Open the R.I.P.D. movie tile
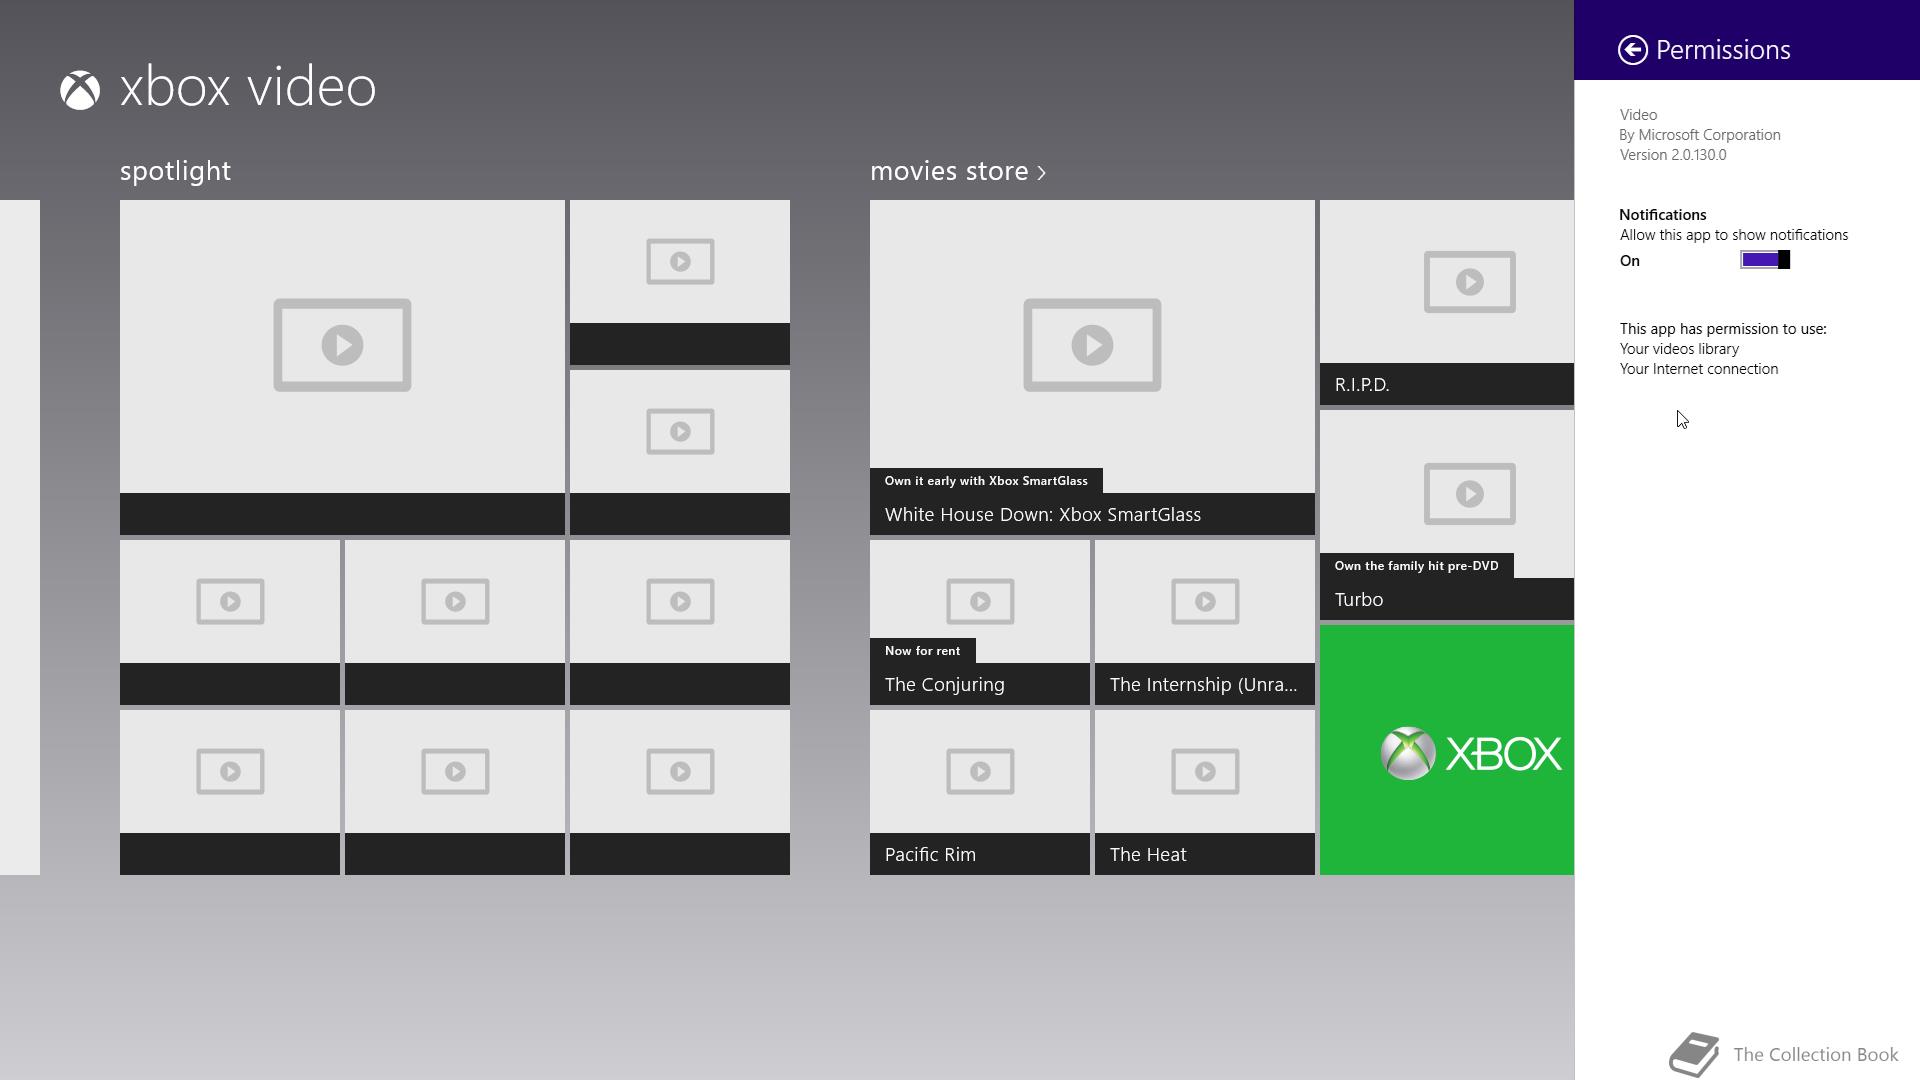This screenshot has height=1080, width=1920. coord(1447,302)
